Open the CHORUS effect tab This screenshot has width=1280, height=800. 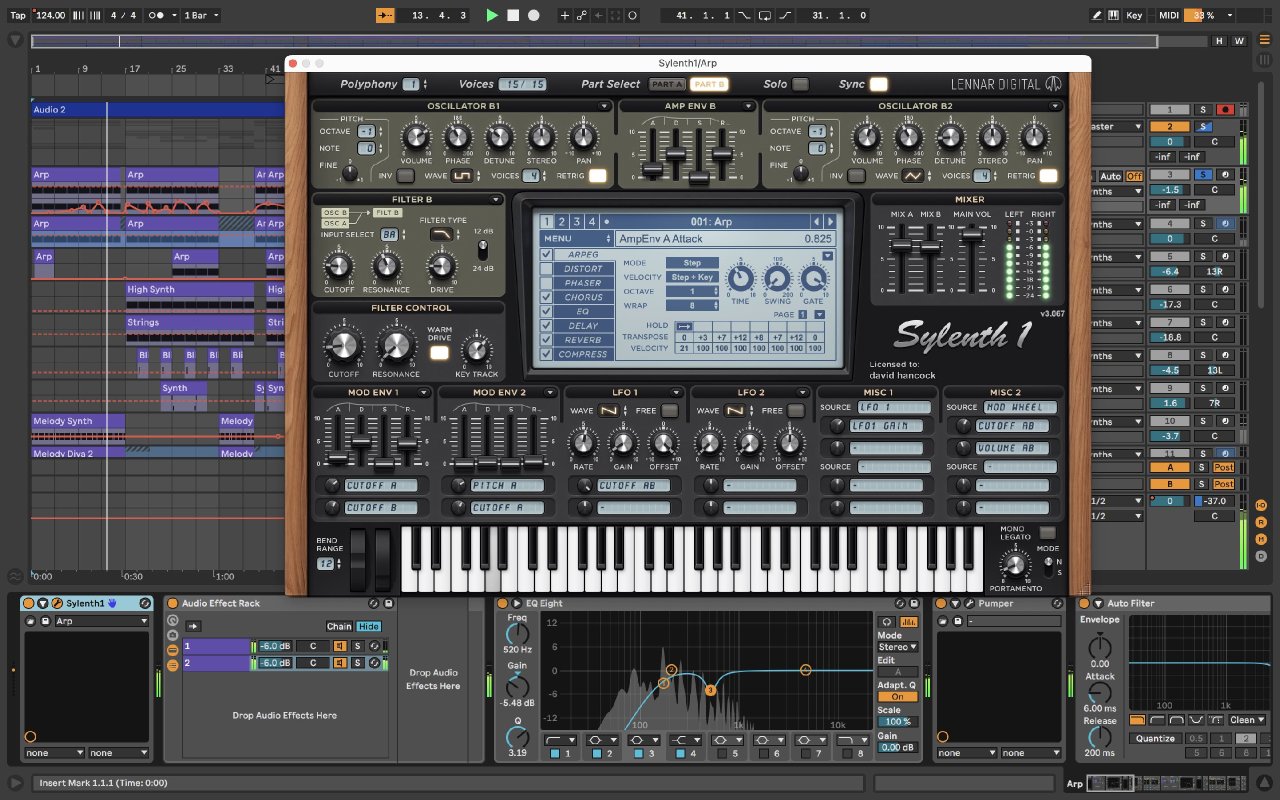(582, 297)
